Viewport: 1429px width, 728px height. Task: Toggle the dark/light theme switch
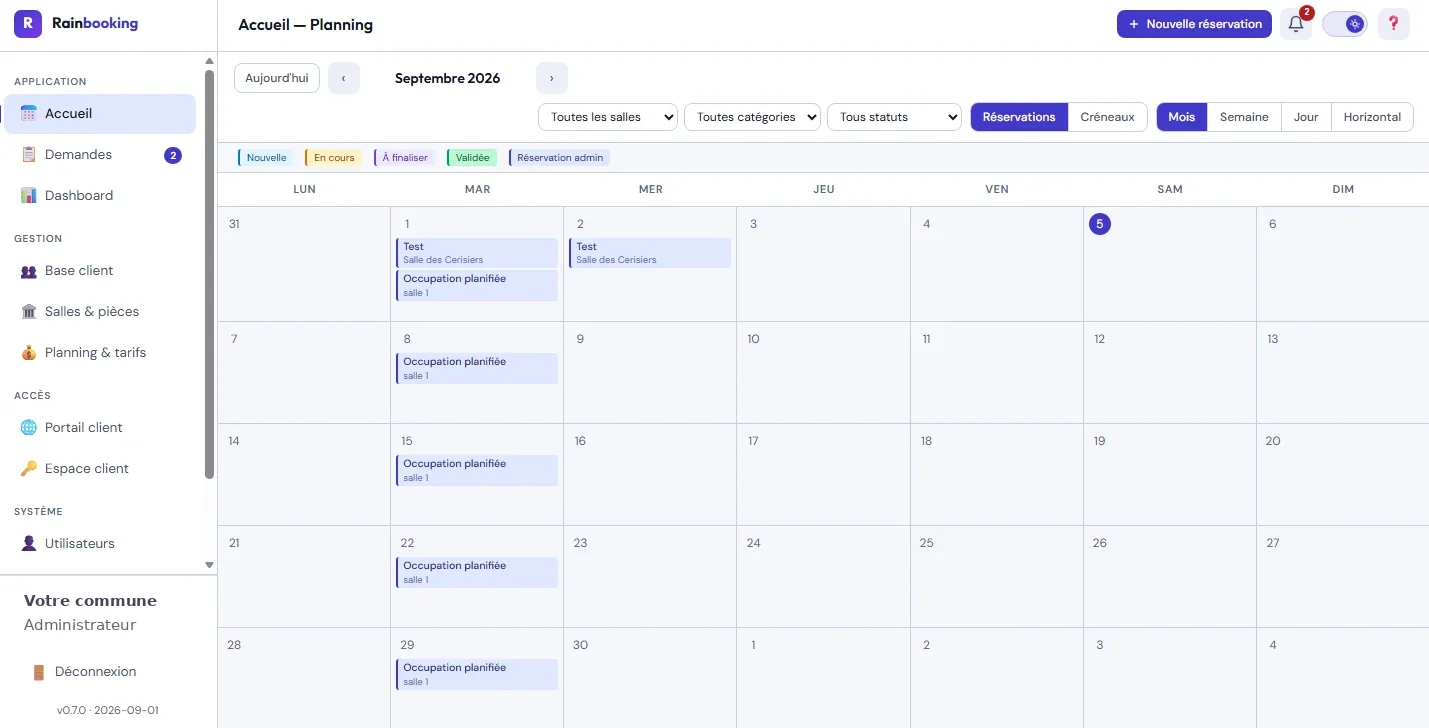[x=1345, y=24]
